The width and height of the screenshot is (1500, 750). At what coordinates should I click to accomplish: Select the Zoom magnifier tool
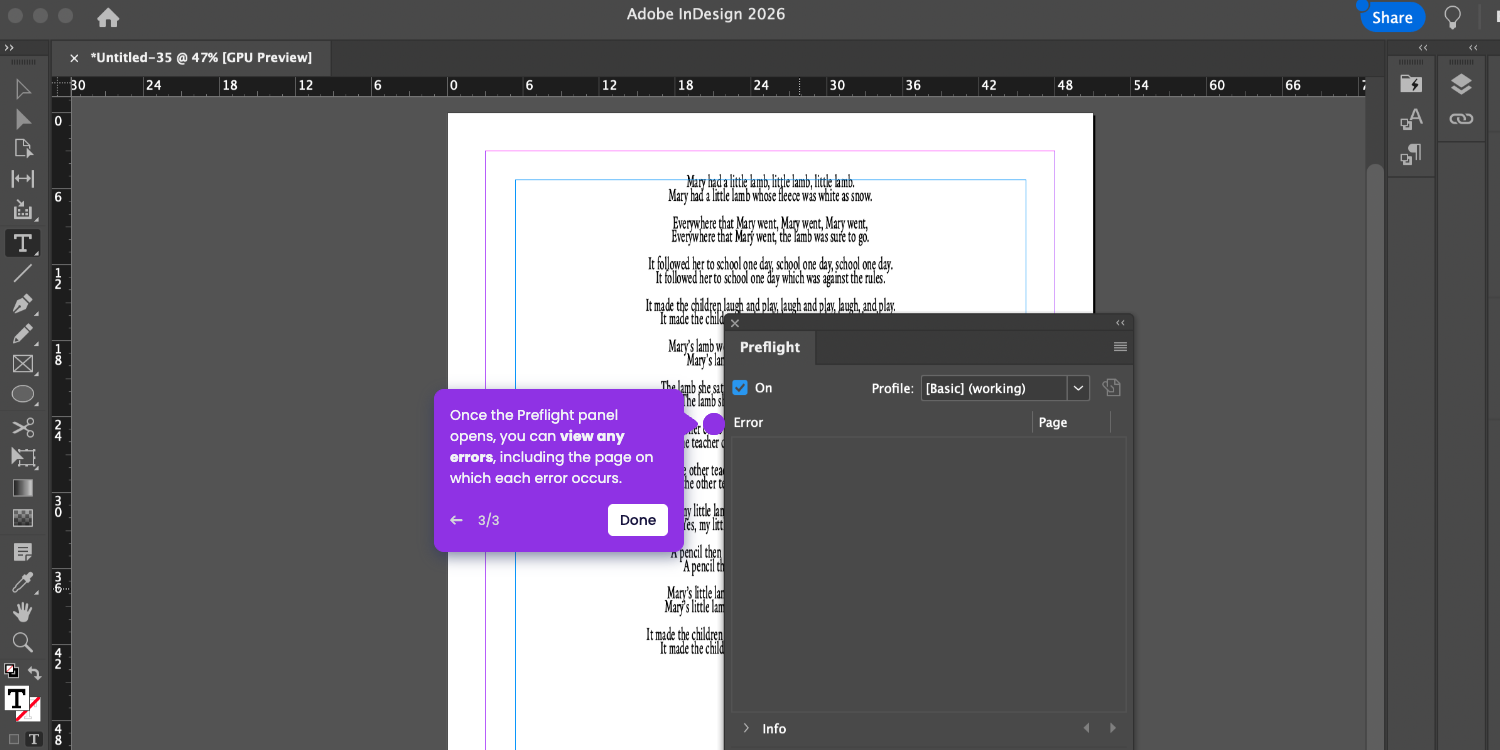(x=23, y=642)
